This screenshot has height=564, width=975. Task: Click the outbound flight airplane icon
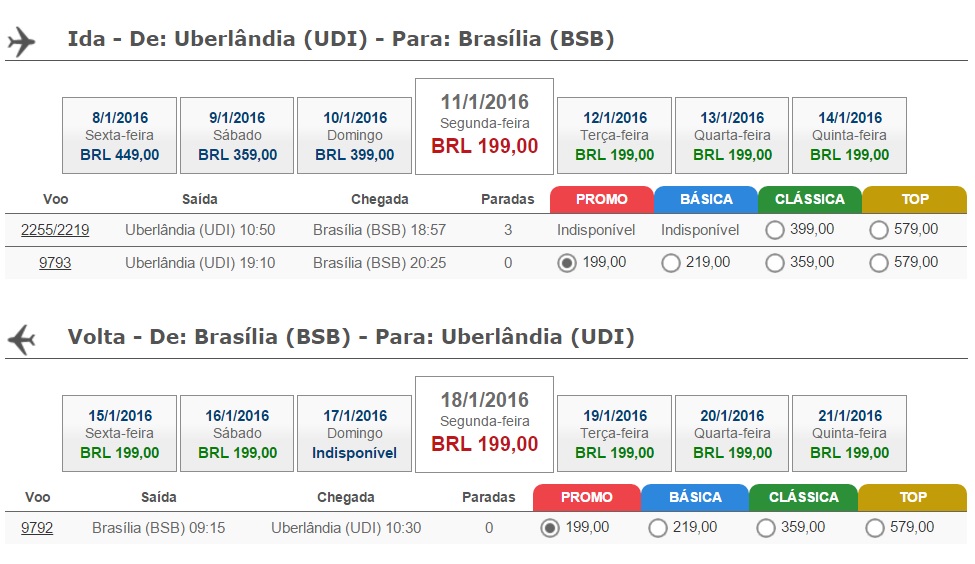coord(21,42)
